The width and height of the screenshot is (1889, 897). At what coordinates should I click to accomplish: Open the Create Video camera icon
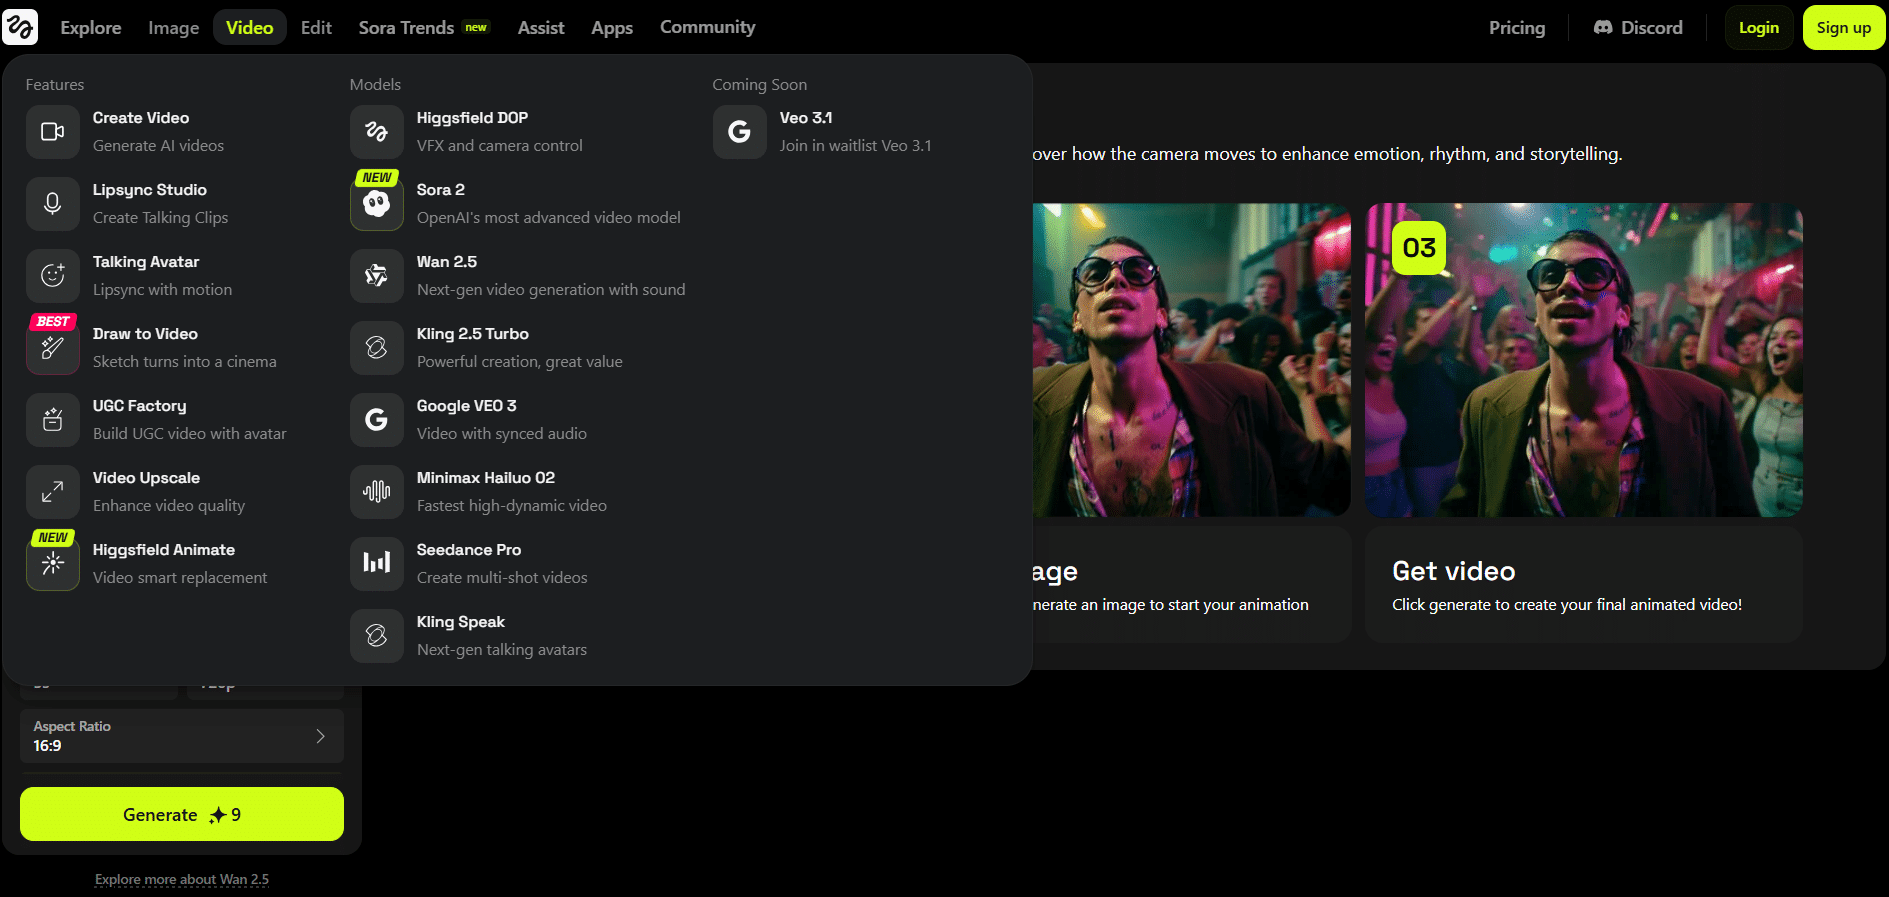click(53, 132)
